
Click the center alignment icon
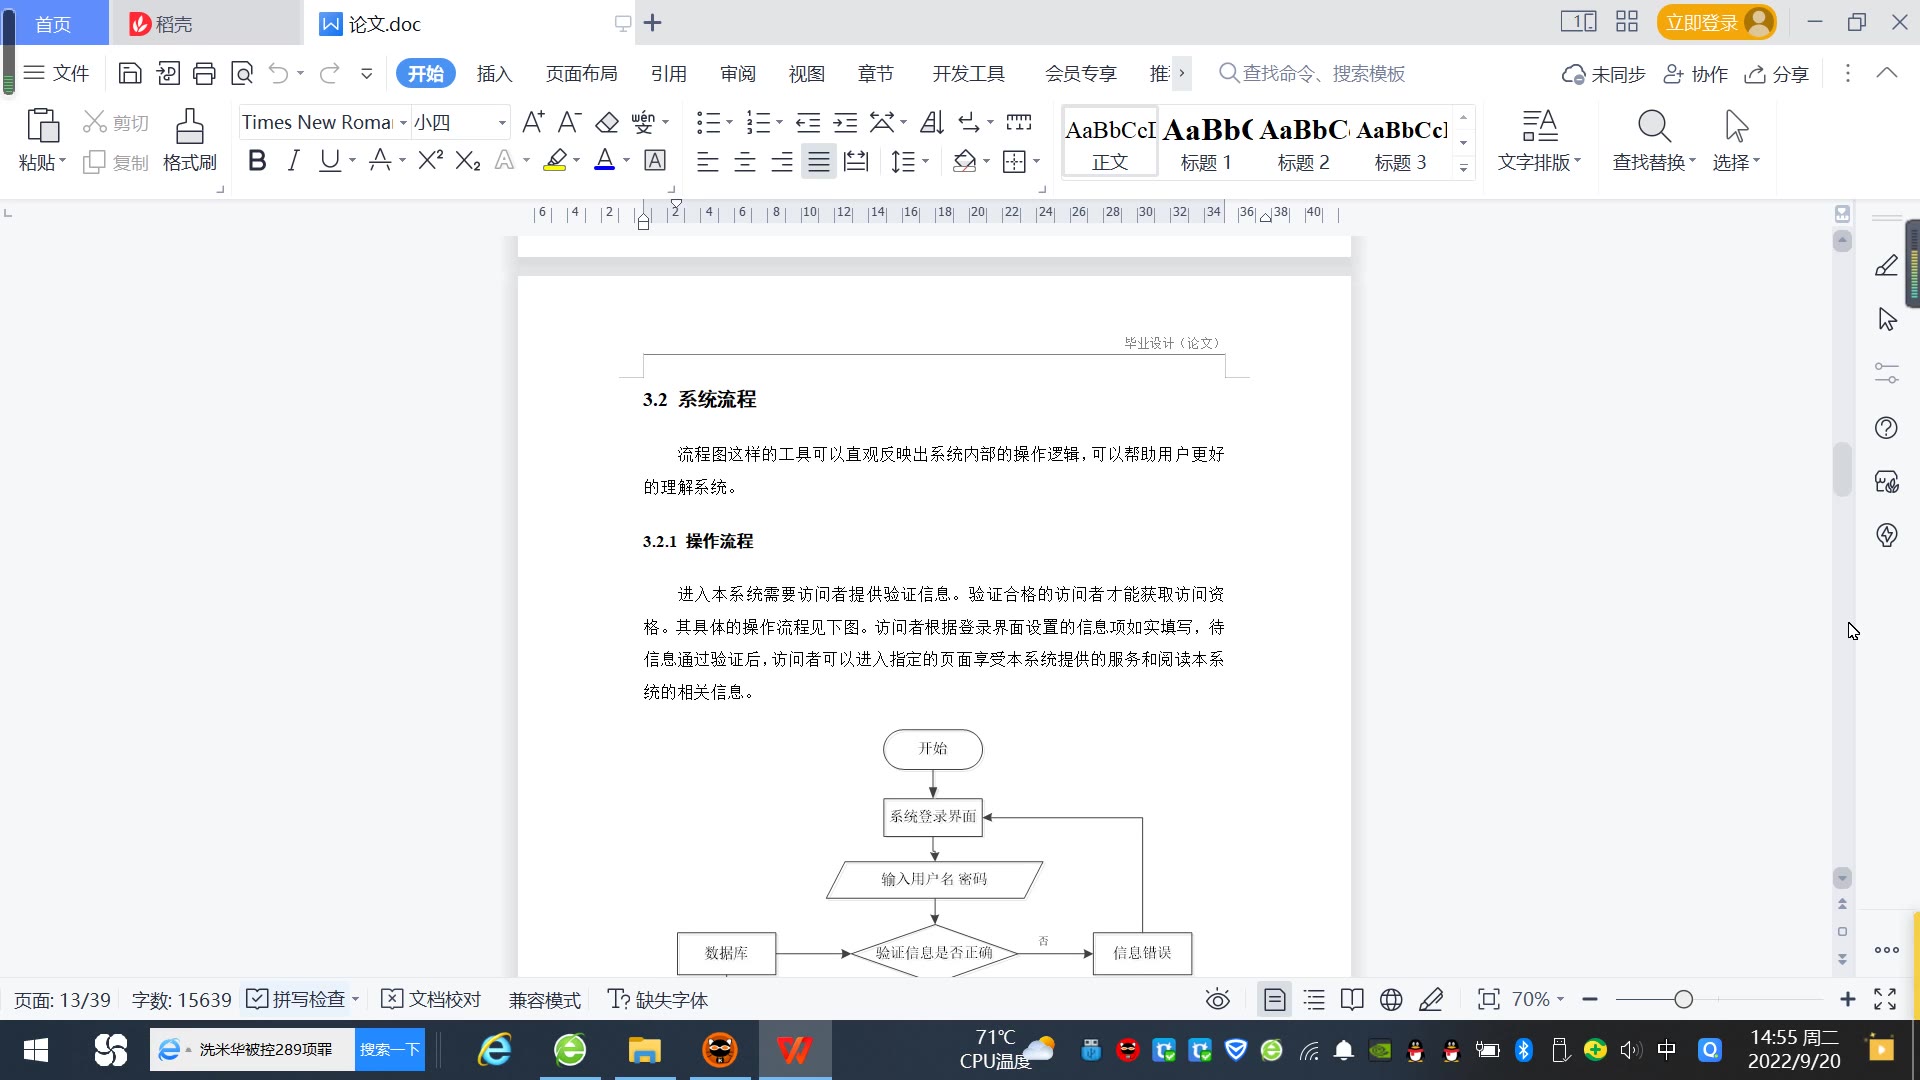point(744,161)
